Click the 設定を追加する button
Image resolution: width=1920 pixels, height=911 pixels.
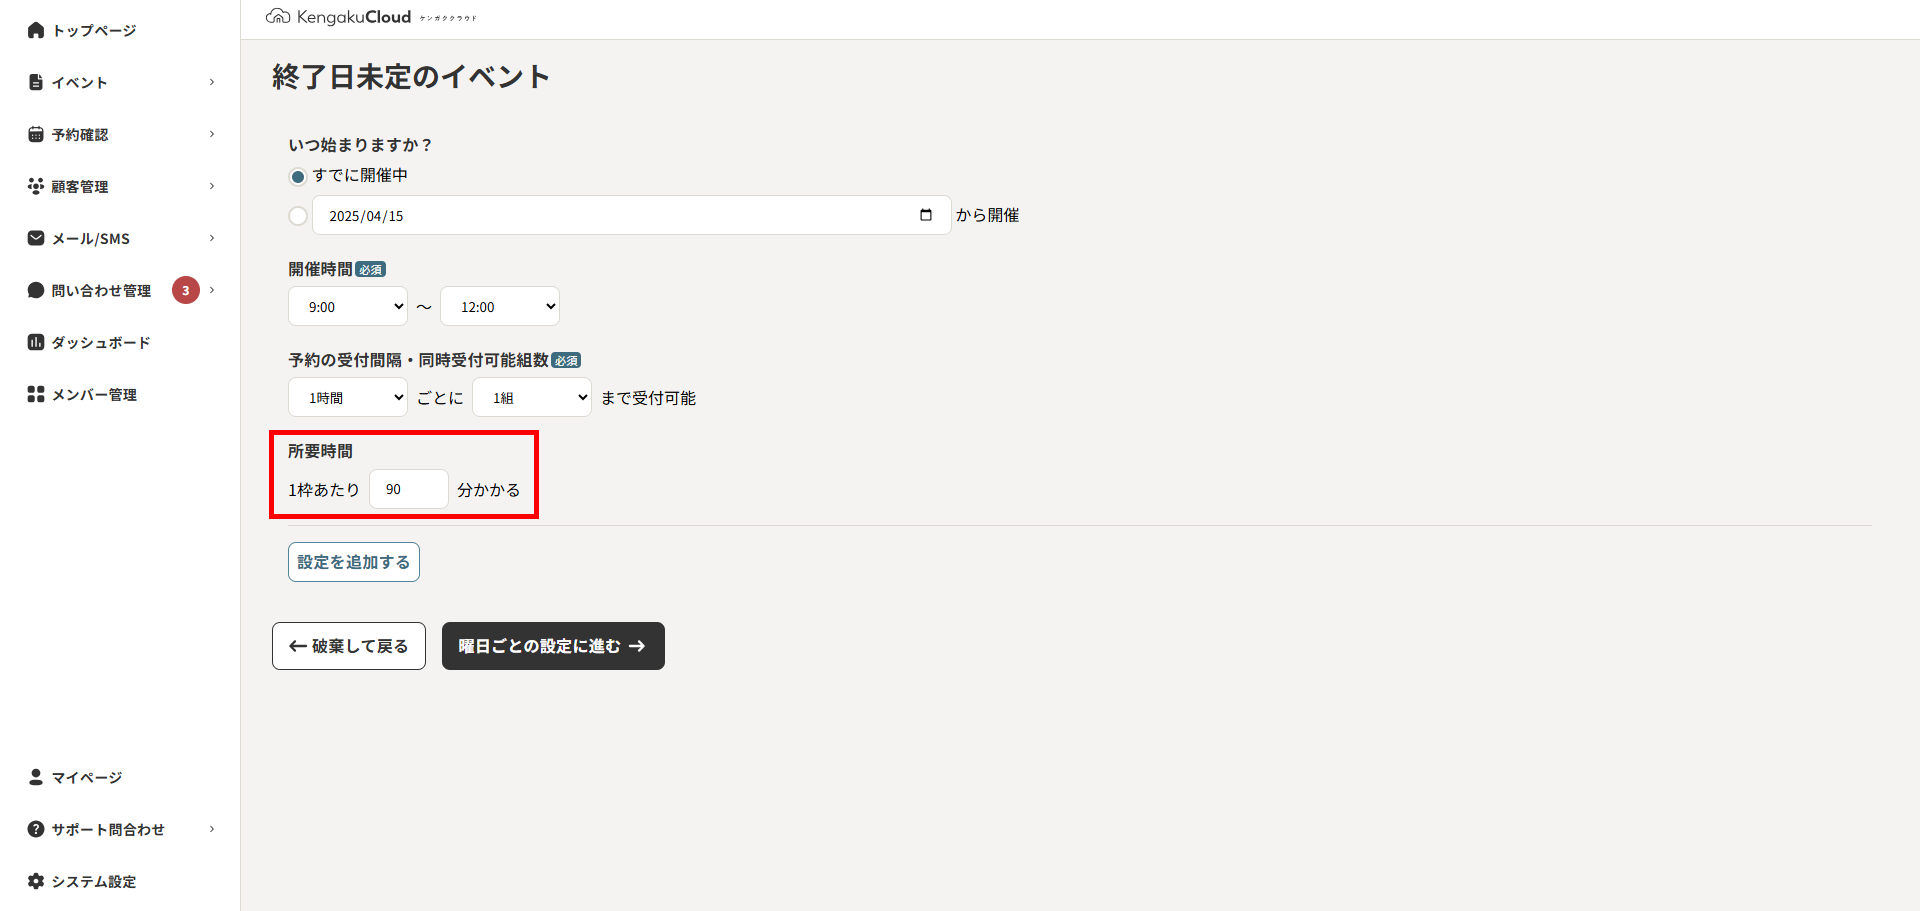click(354, 562)
